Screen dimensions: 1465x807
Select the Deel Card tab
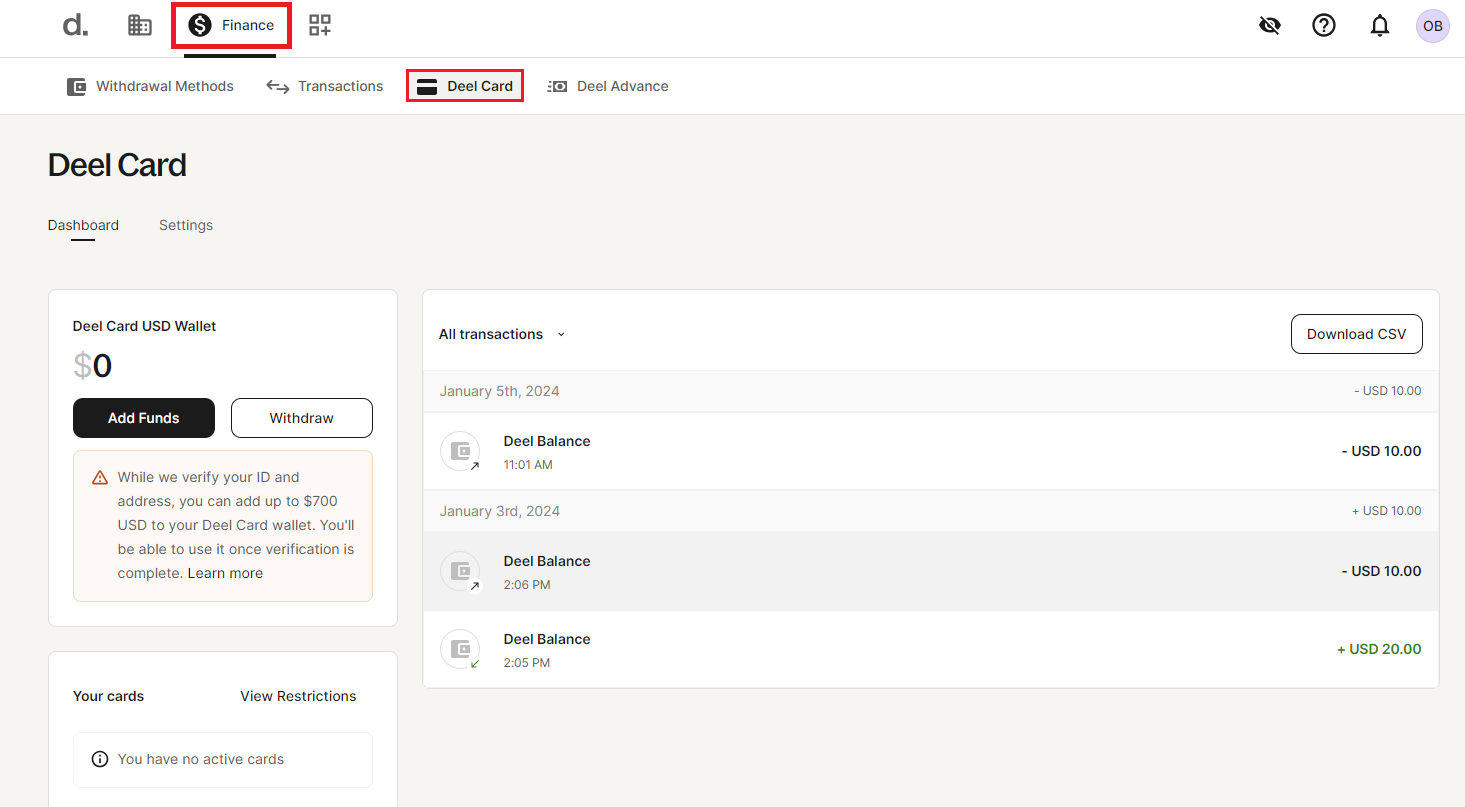[465, 86]
